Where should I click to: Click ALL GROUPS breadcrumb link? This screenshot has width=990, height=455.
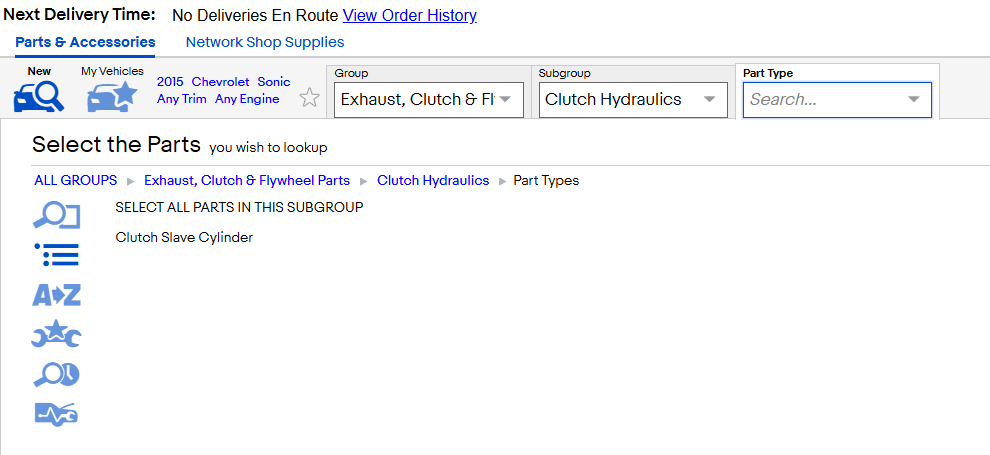click(x=76, y=180)
